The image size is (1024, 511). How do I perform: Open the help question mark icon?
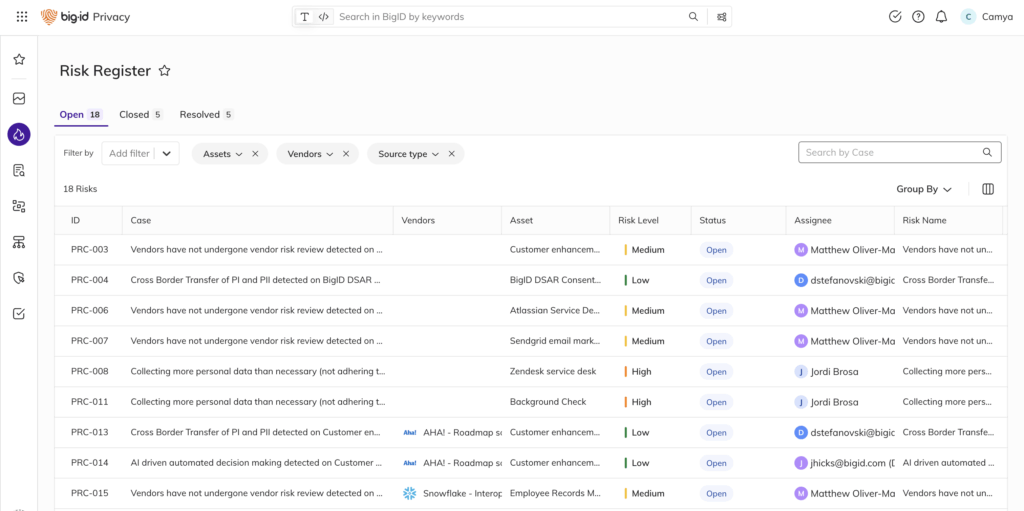click(918, 17)
